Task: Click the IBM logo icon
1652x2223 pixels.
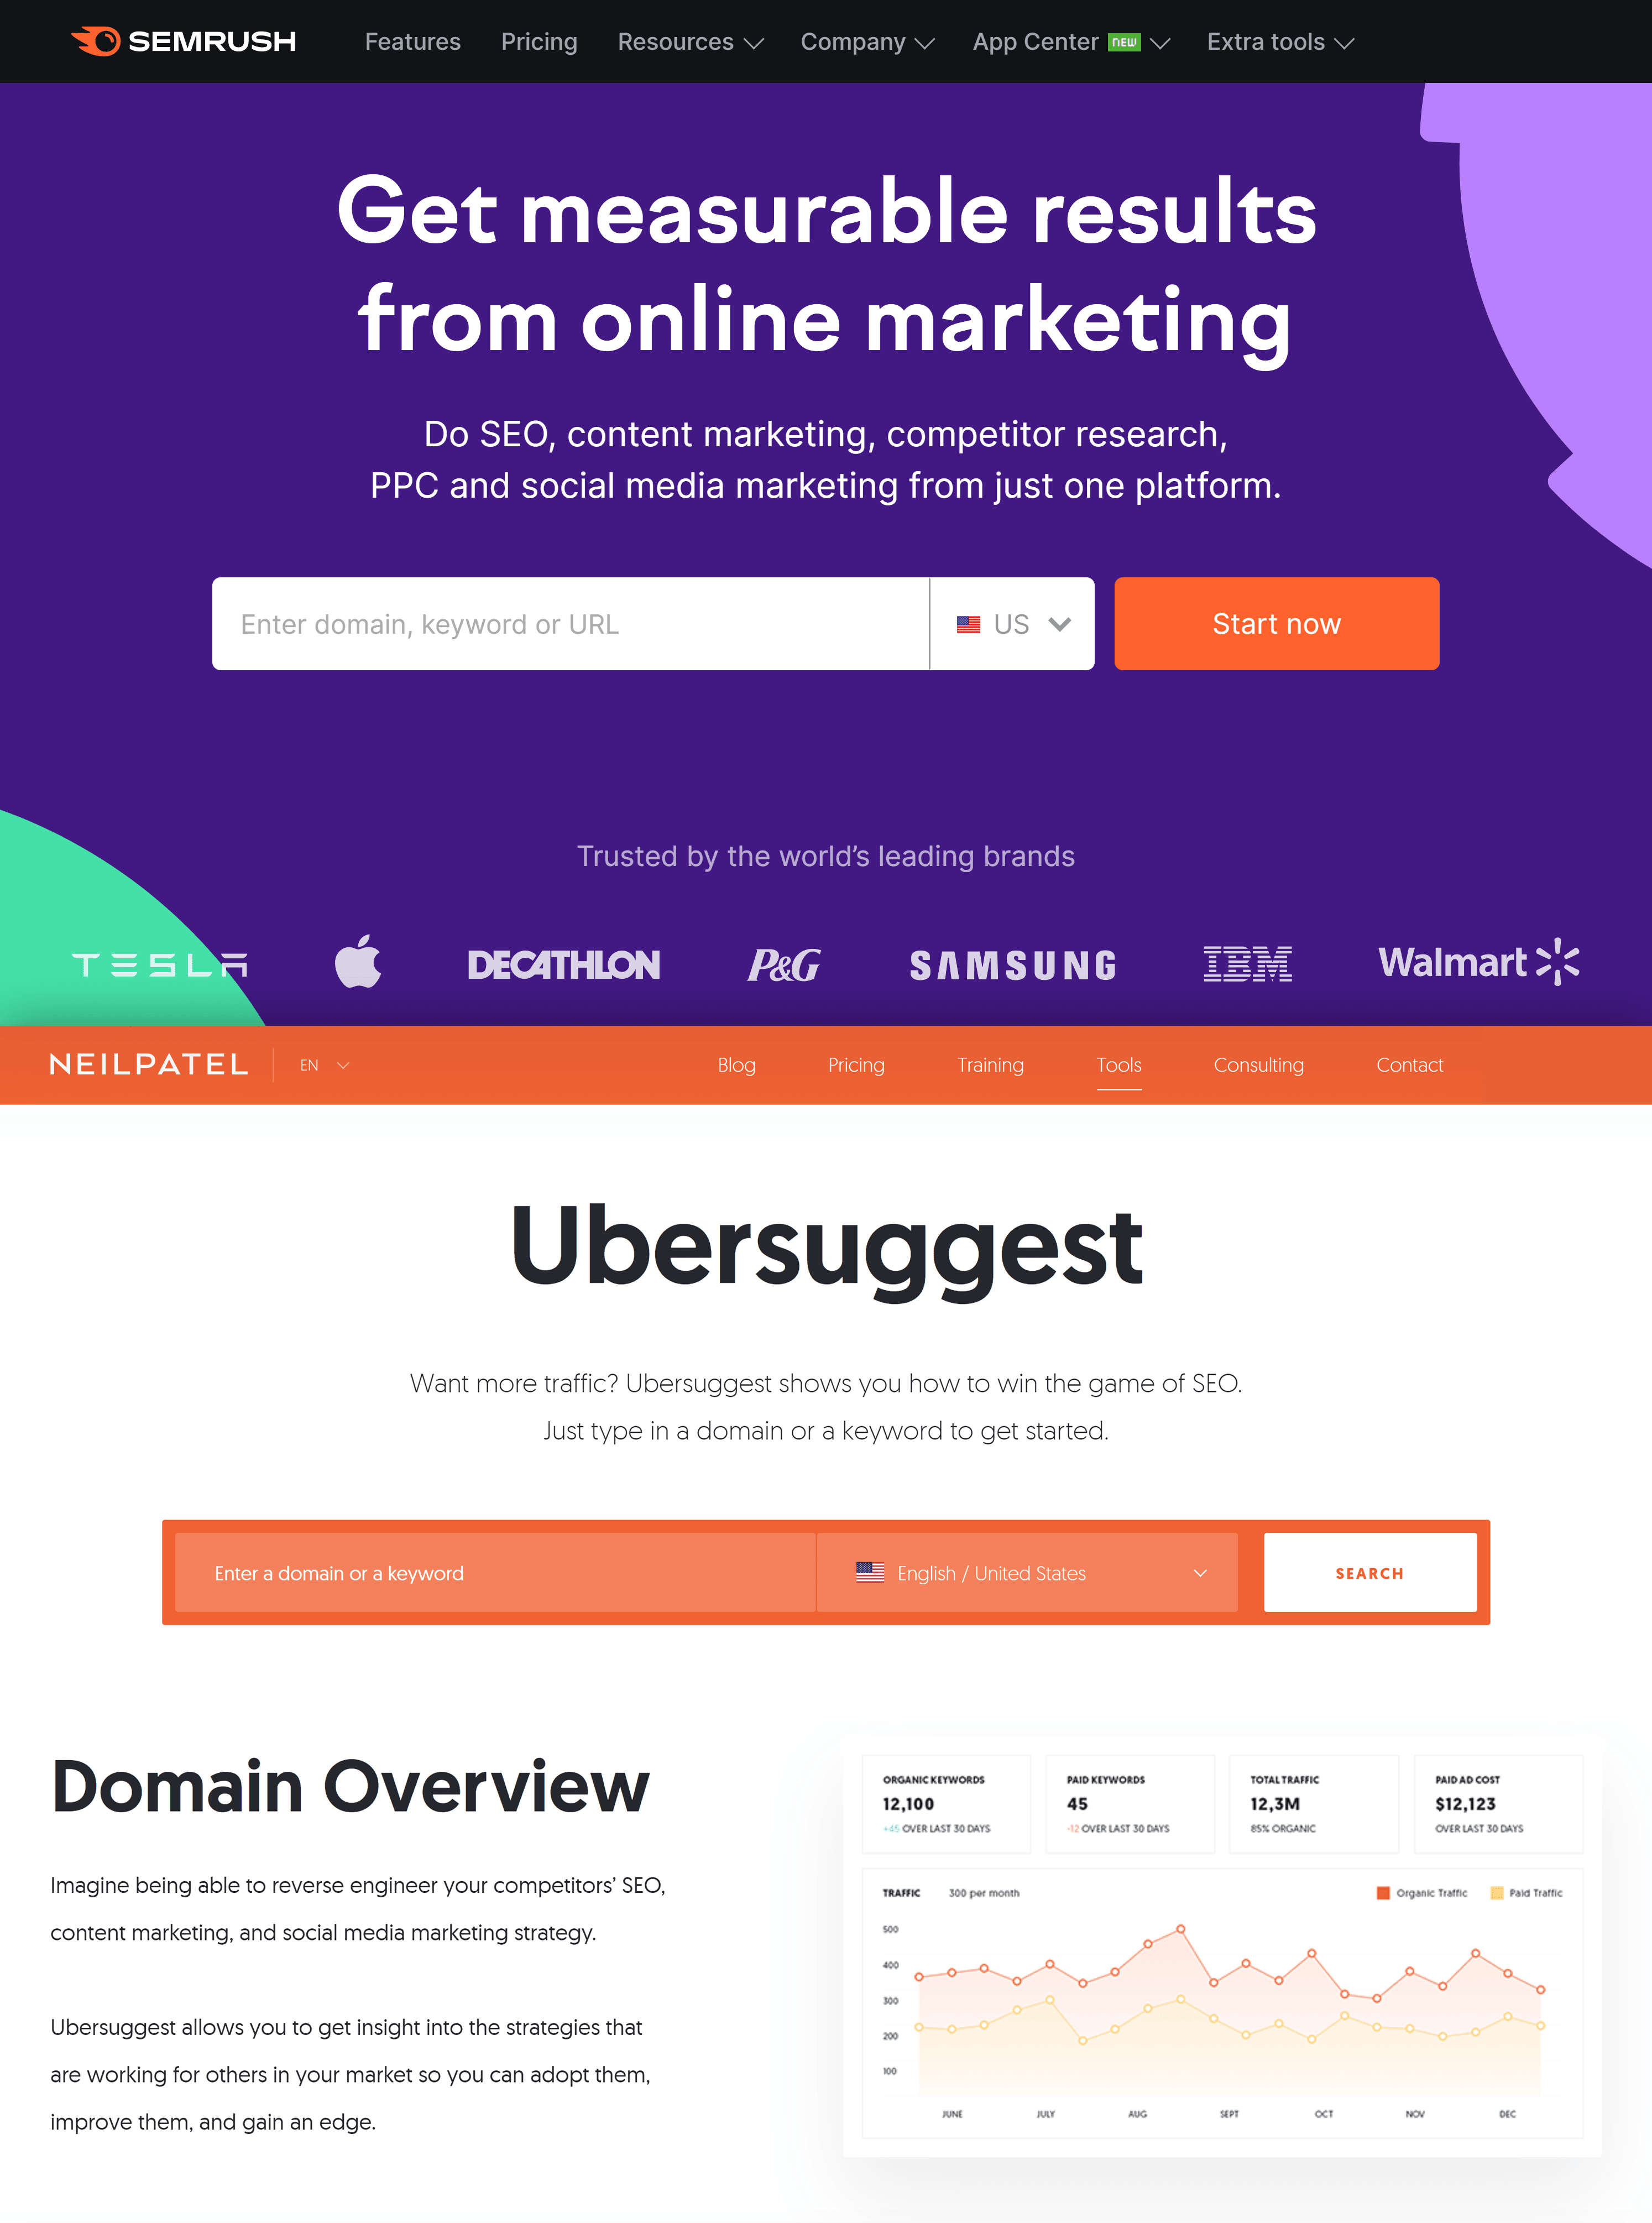Action: [1250, 963]
